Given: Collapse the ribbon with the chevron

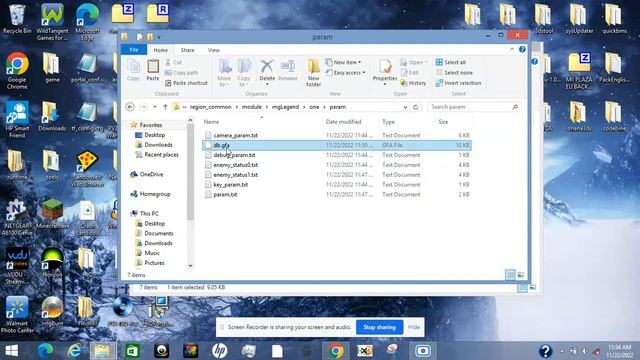Looking at the screenshot, I should 512,49.
